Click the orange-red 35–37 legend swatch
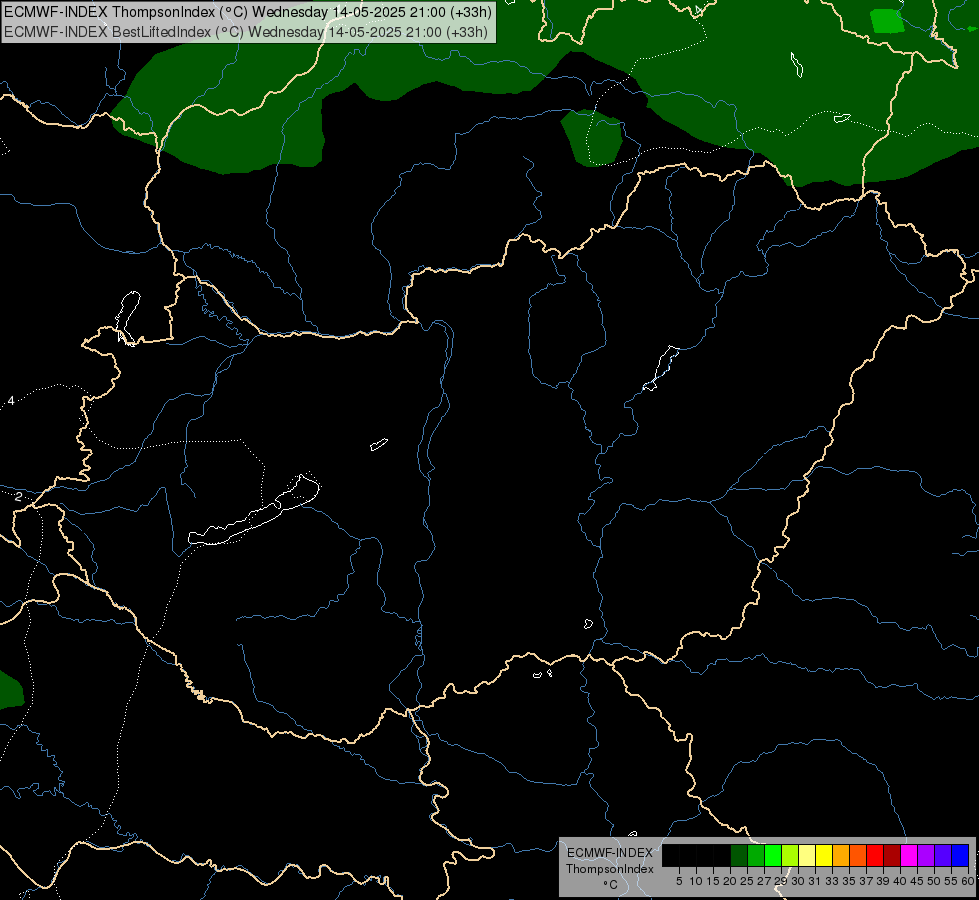This screenshot has height=900, width=979. point(858,856)
